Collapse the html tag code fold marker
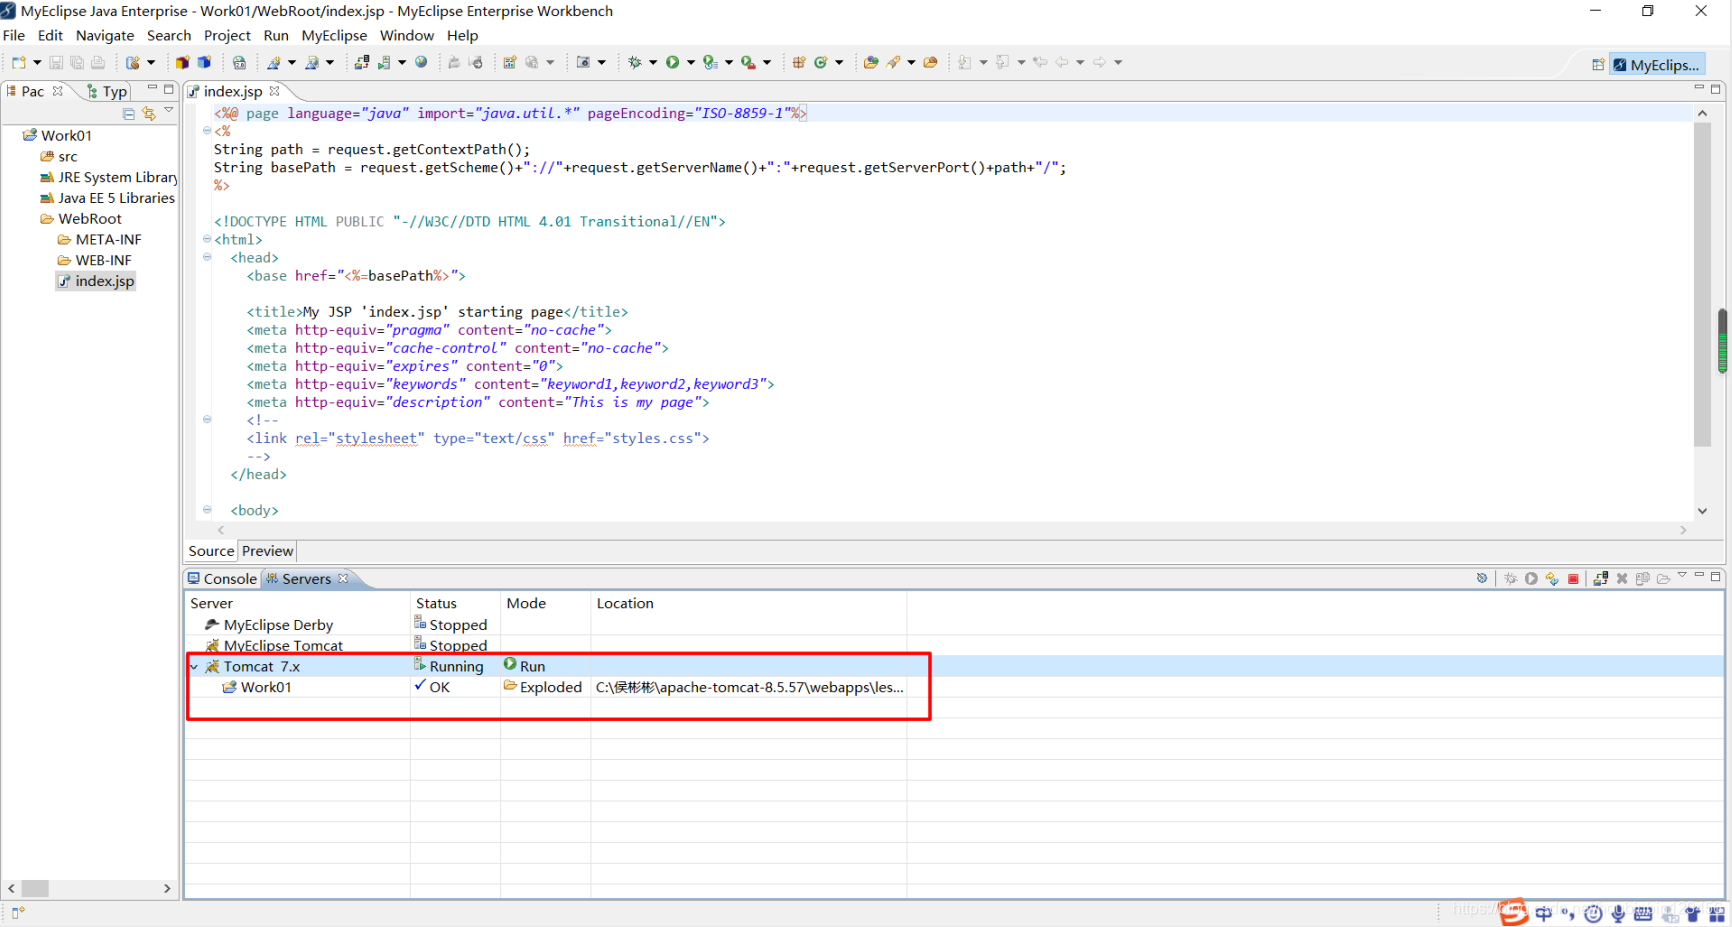This screenshot has height=927, width=1732. pos(207,239)
